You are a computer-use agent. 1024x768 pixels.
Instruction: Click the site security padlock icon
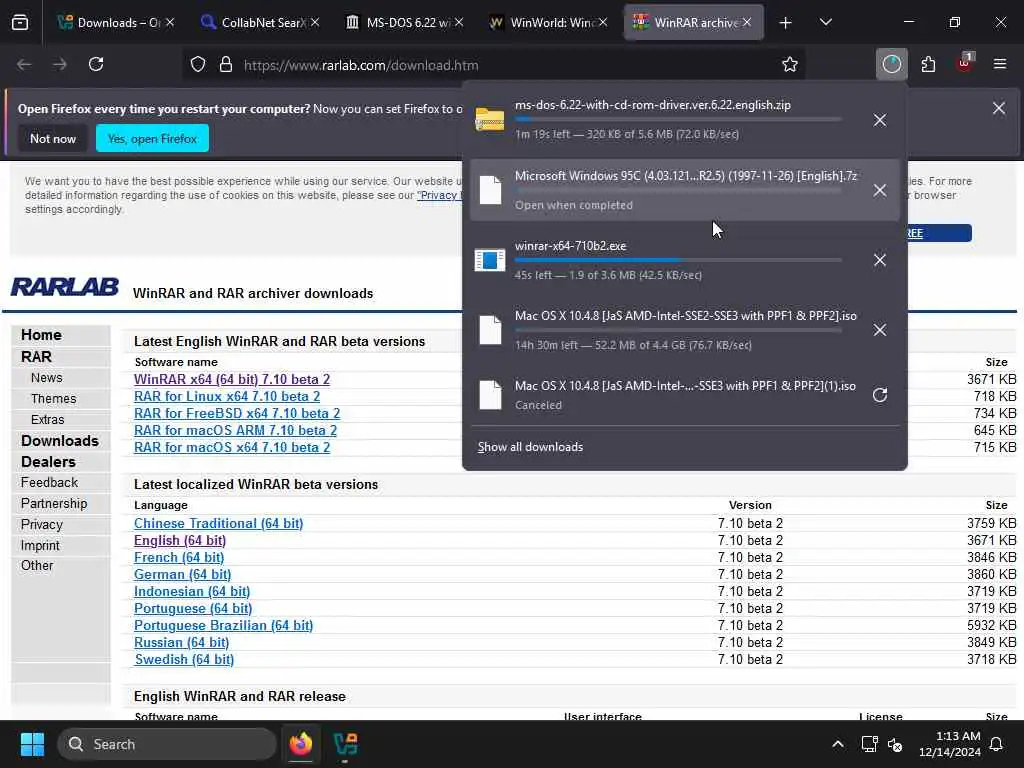(226, 65)
